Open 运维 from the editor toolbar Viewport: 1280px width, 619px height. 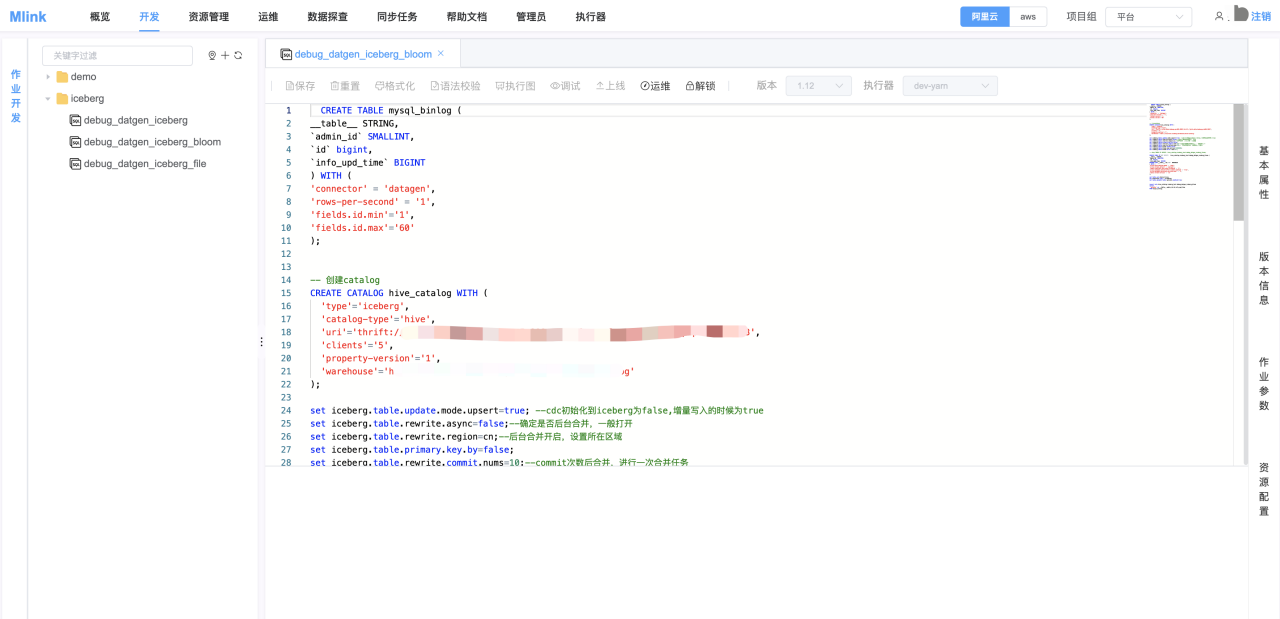coord(655,86)
